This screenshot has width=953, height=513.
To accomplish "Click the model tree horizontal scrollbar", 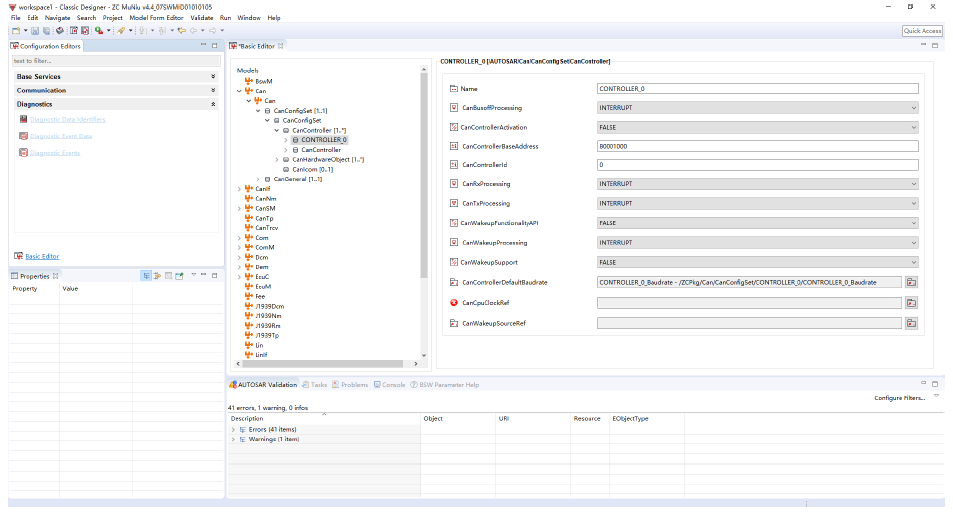I will click(322, 363).
